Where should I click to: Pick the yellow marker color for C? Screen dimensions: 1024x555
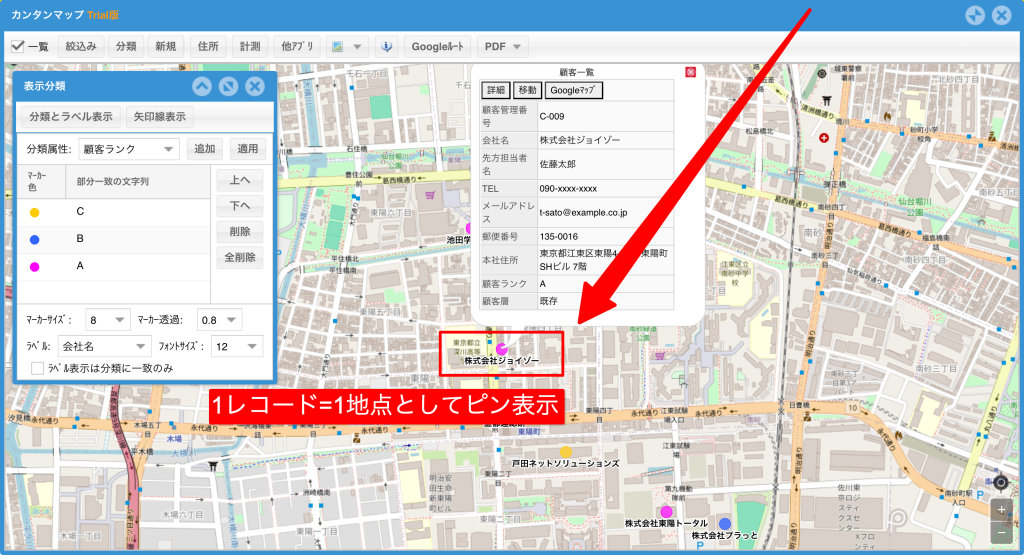point(35,212)
